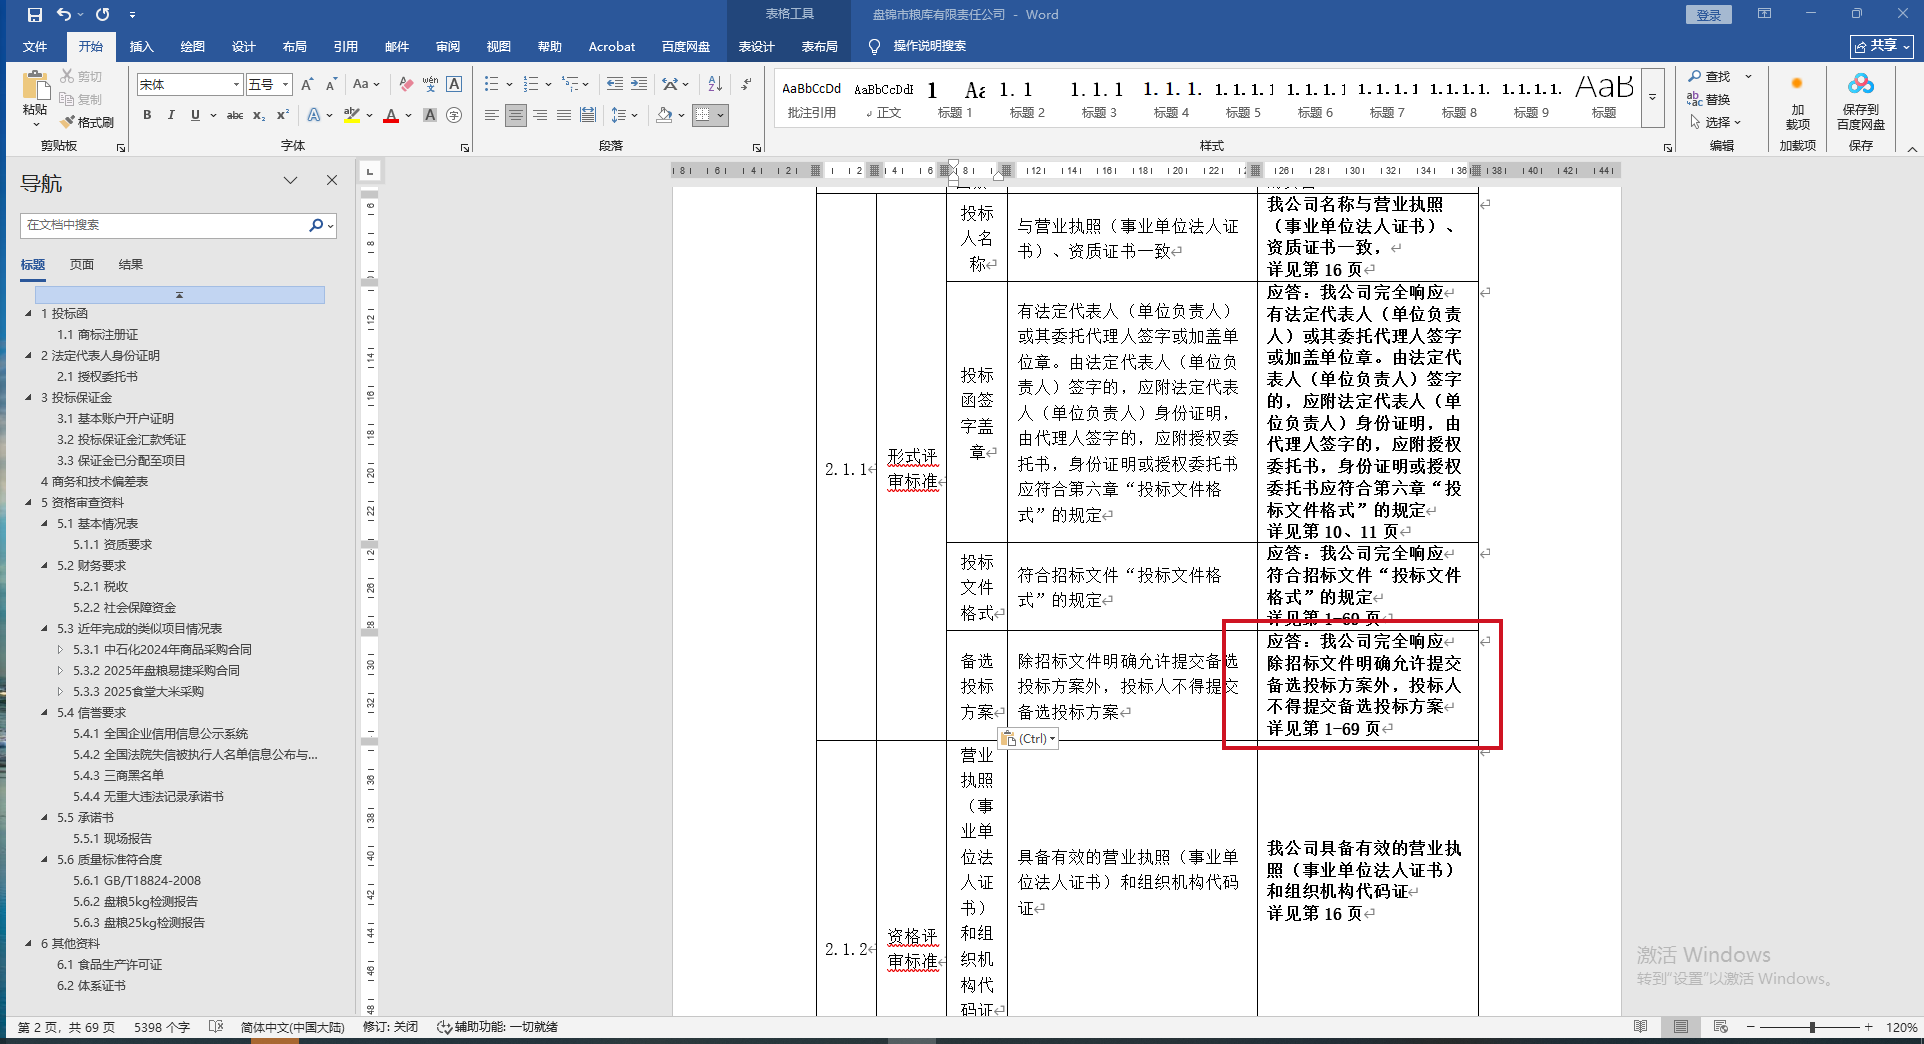This screenshot has width=1924, height=1044.
Task: Sort the selection with the A-Z sort icon
Action: click(715, 85)
